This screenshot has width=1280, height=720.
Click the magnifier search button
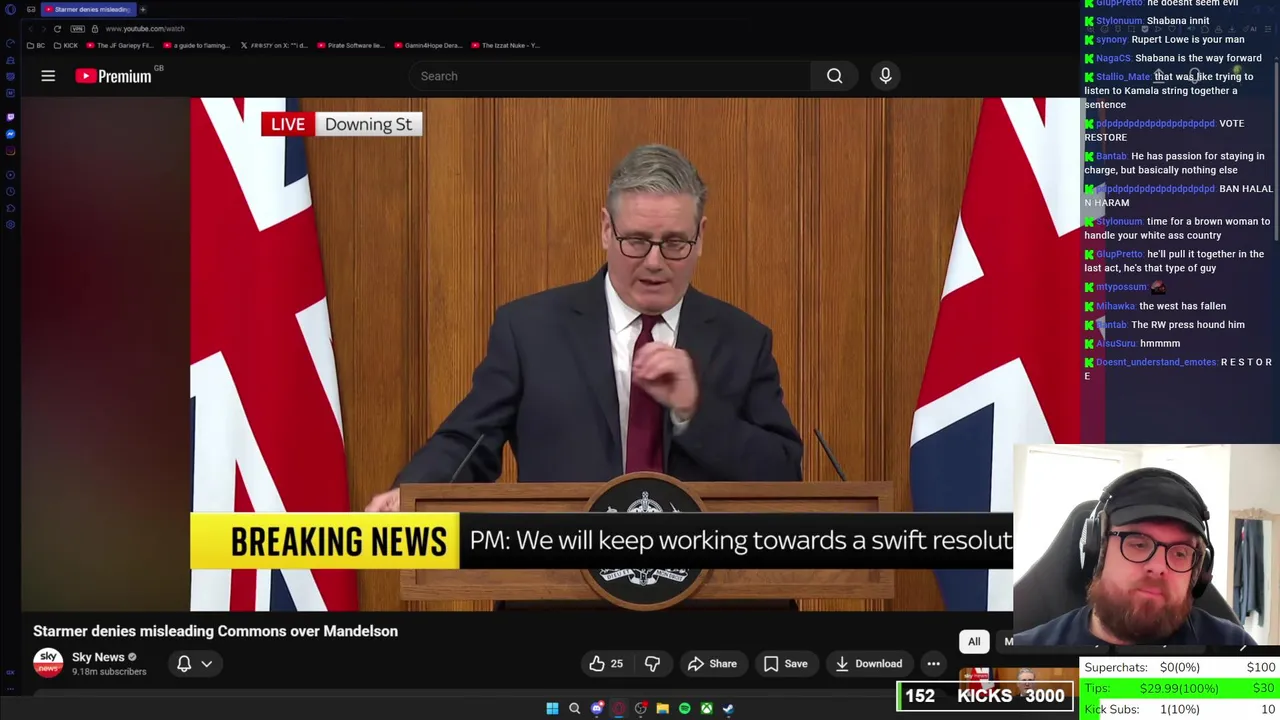pyautogui.click(x=834, y=76)
